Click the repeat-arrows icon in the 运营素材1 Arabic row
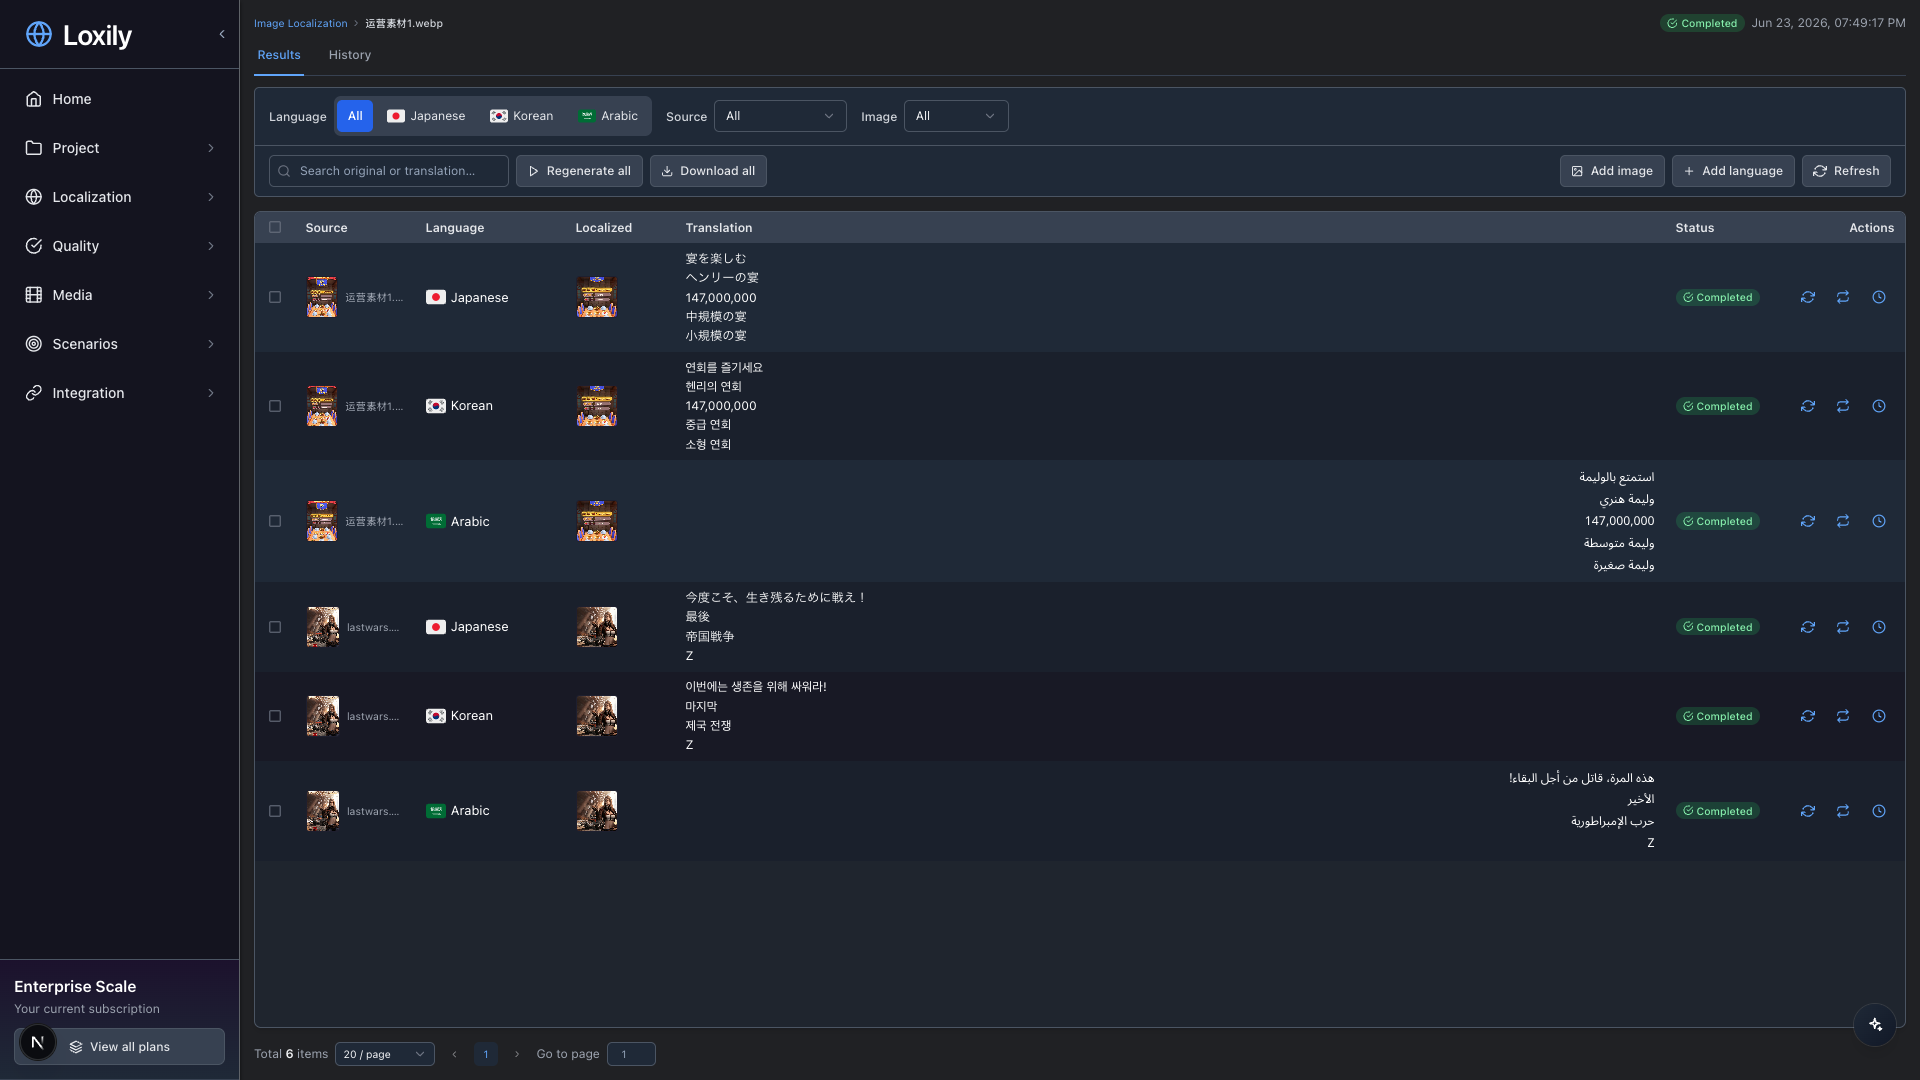Viewport: 1920px width, 1080px height. pyautogui.click(x=1843, y=521)
